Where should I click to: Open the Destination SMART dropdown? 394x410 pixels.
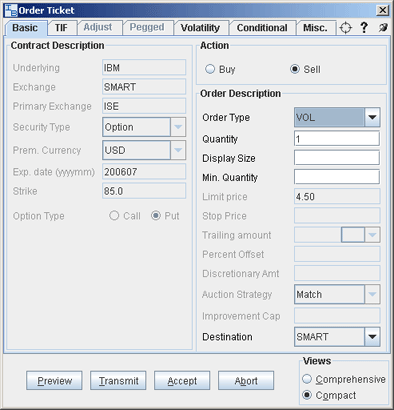372,337
